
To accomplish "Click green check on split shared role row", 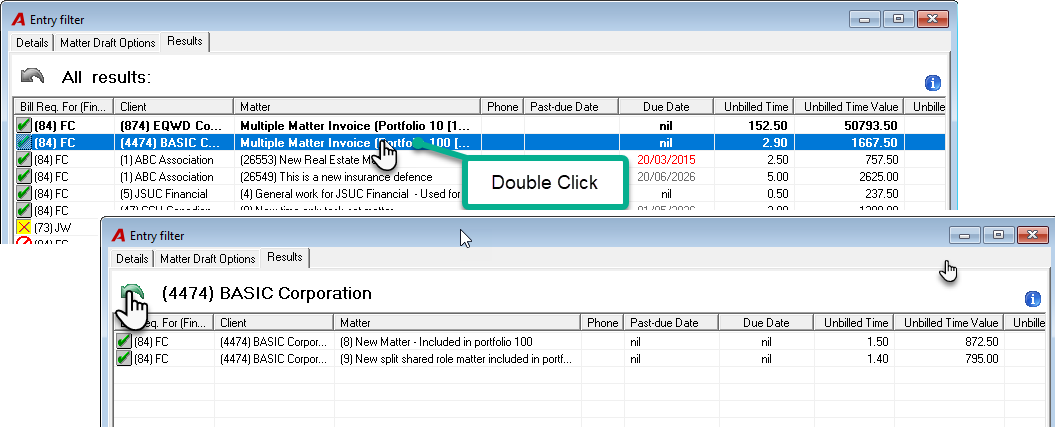I will pyautogui.click(x=124, y=358).
